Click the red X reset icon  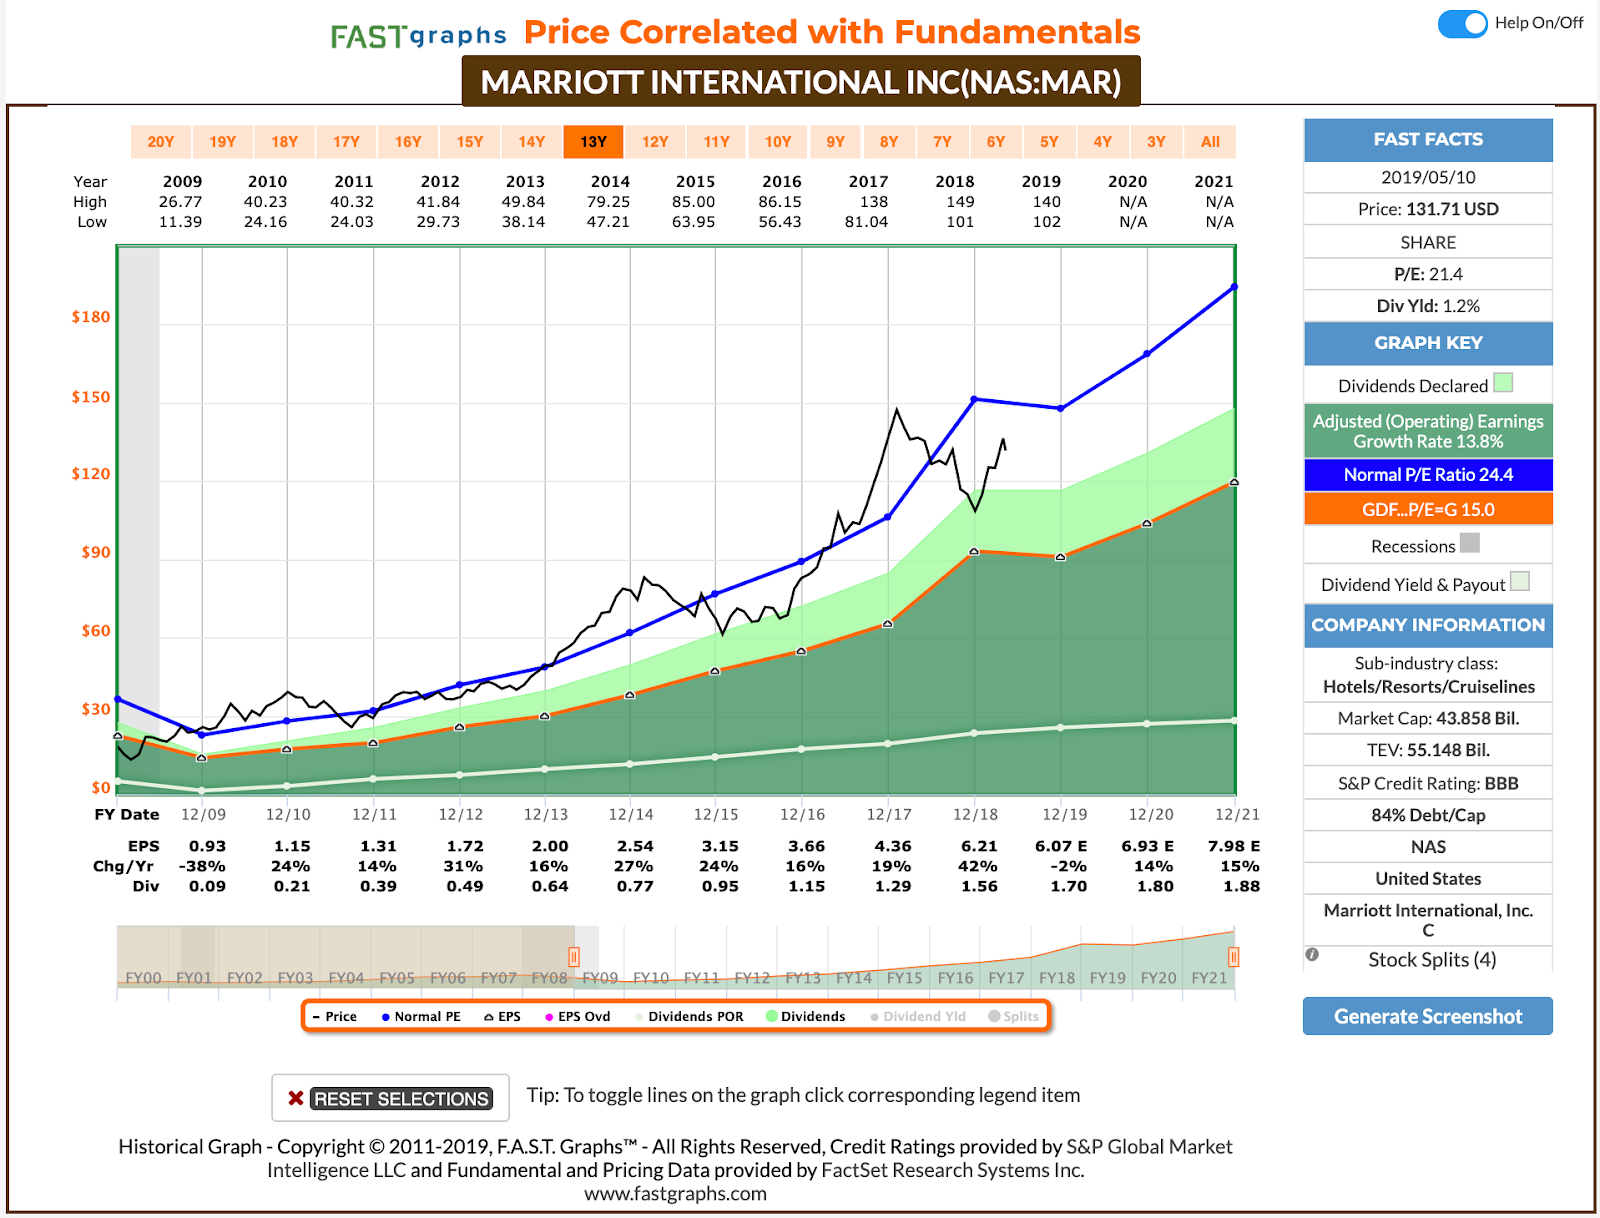(x=295, y=1098)
